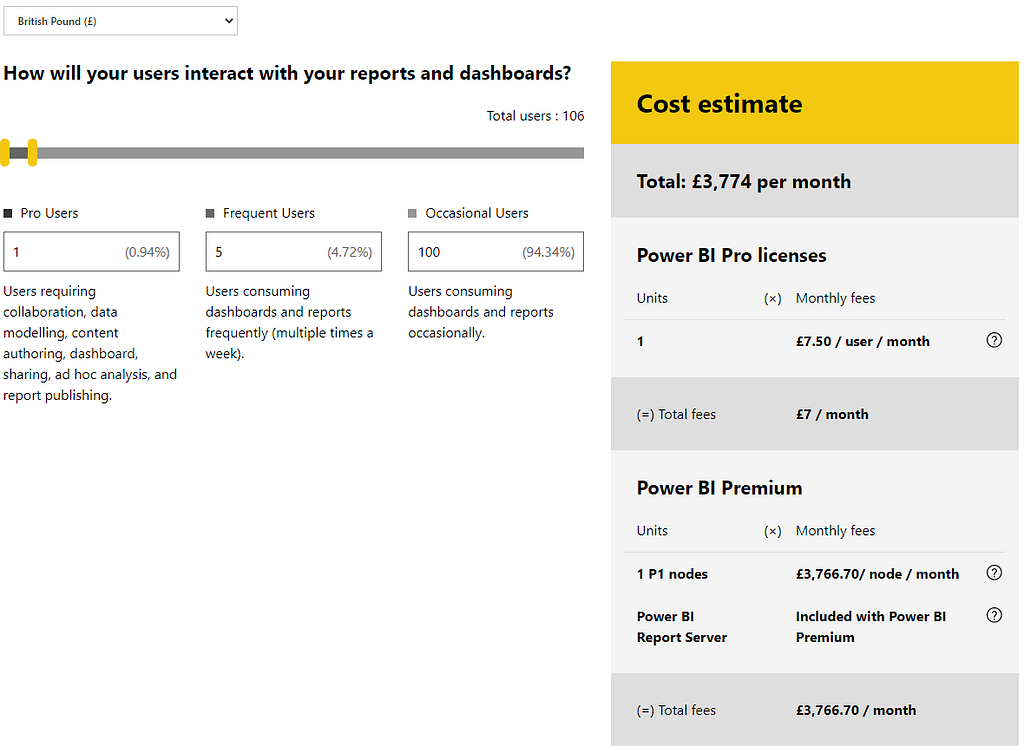The width and height of the screenshot is (1024, 746).
Task: Click the Pro Users legend square
Action: click(8, 213)
